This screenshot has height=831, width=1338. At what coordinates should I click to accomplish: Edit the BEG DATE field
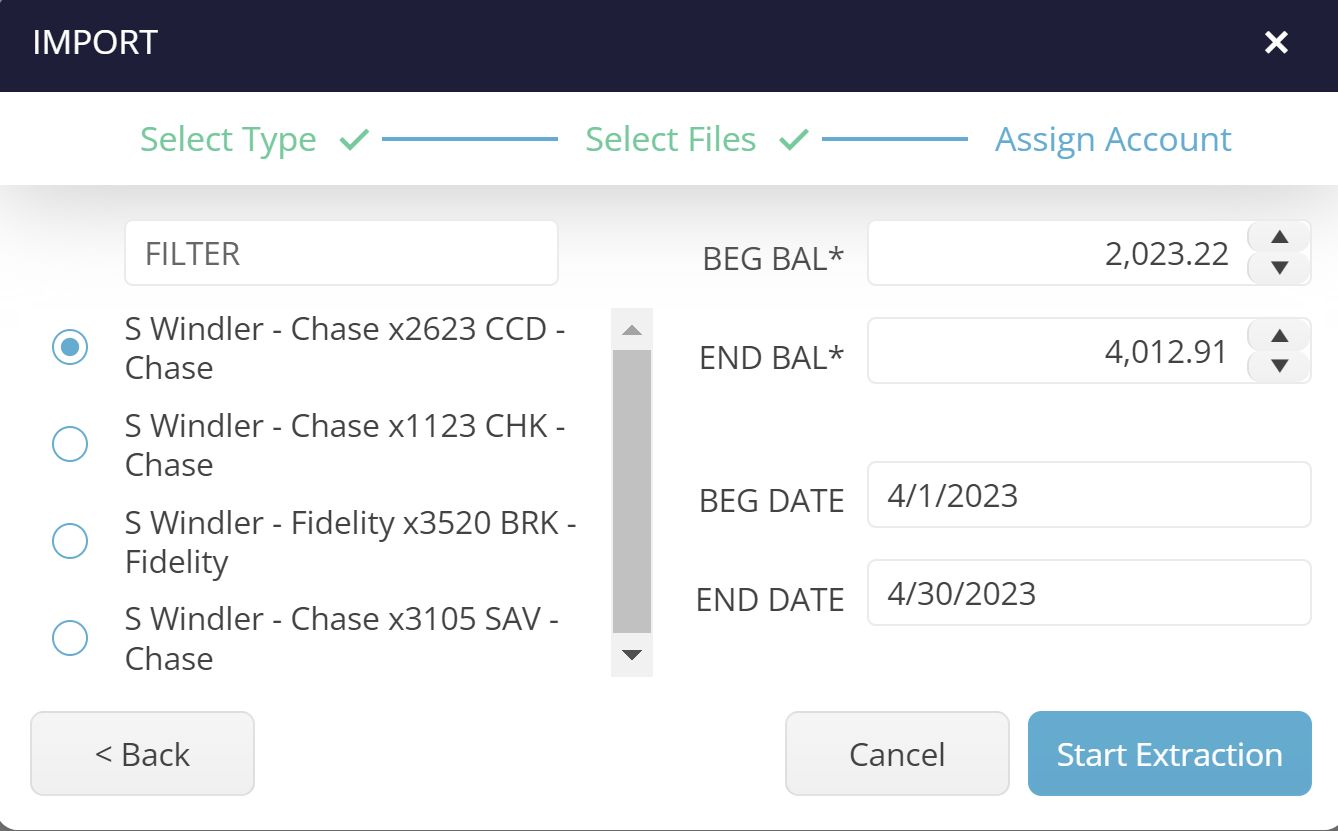coord(1088,494)
